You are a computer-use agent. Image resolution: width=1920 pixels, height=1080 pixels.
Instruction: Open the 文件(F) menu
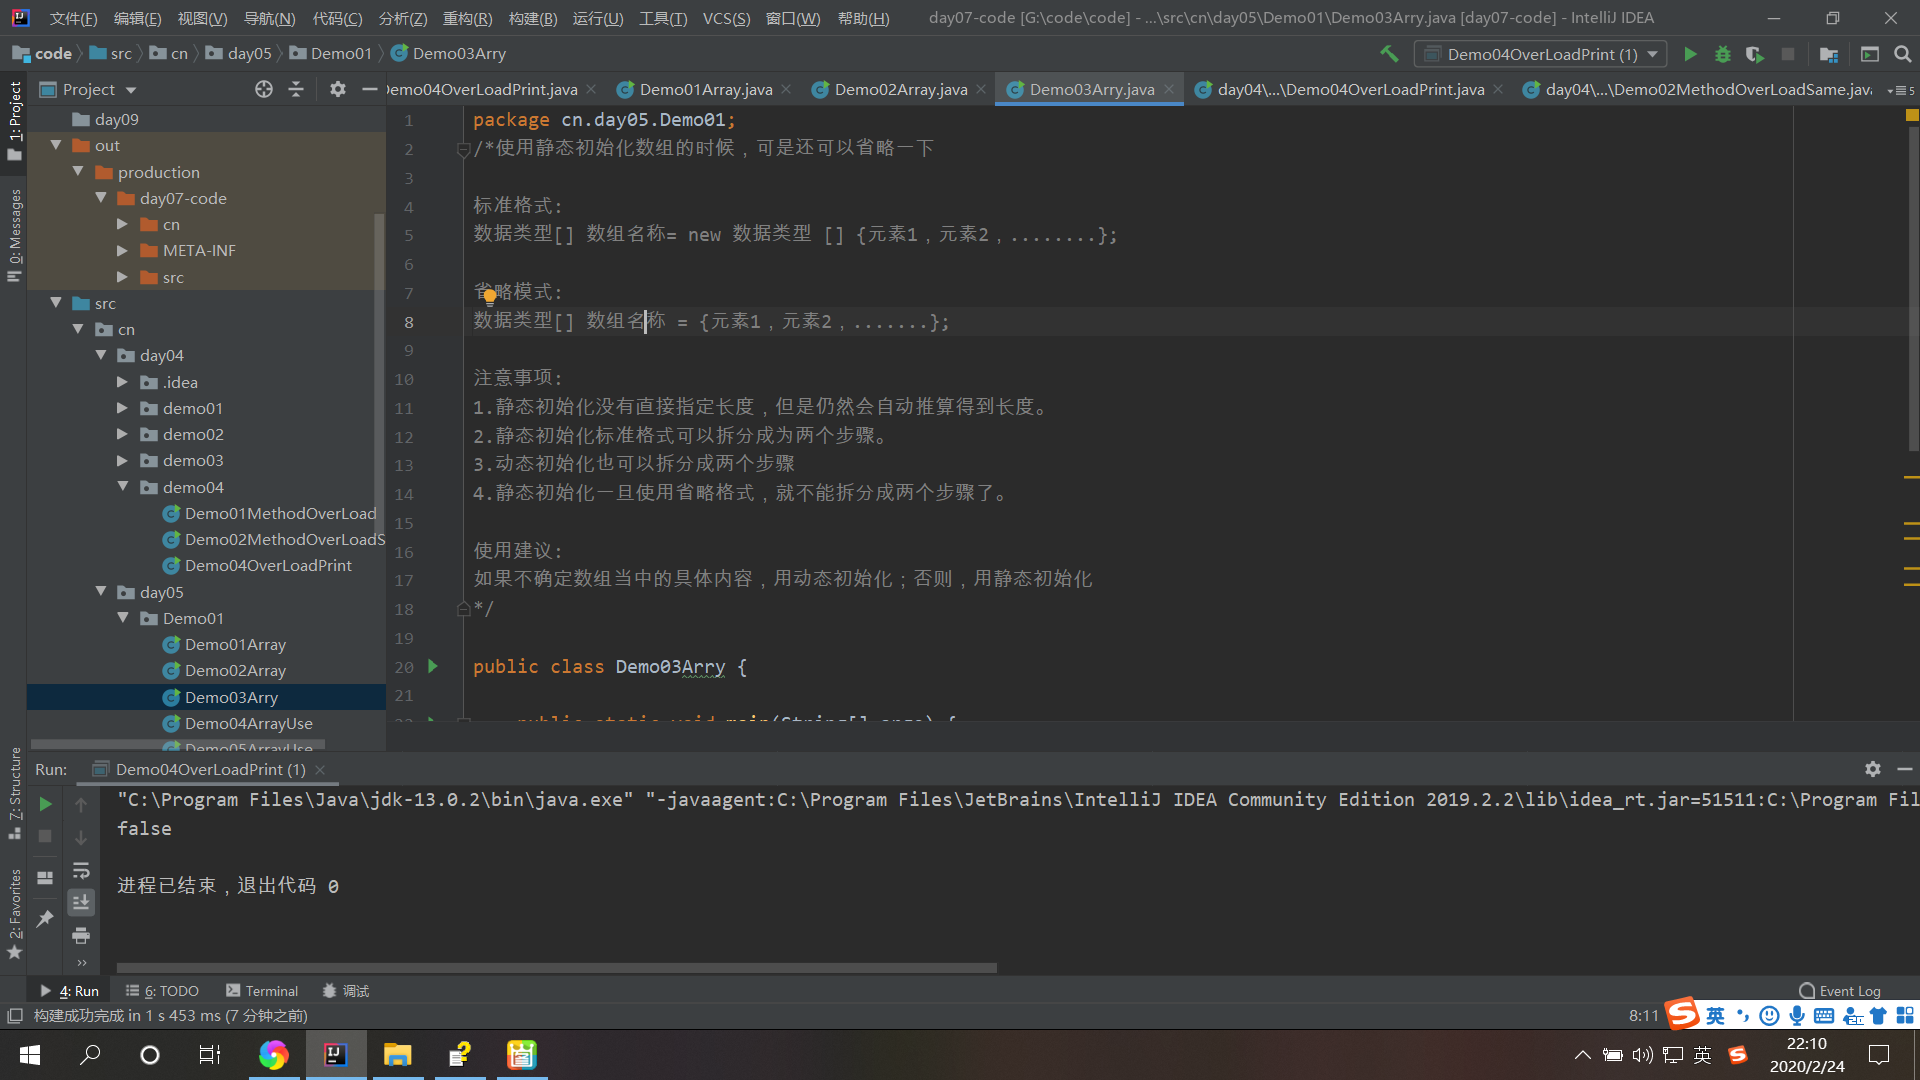73,18
